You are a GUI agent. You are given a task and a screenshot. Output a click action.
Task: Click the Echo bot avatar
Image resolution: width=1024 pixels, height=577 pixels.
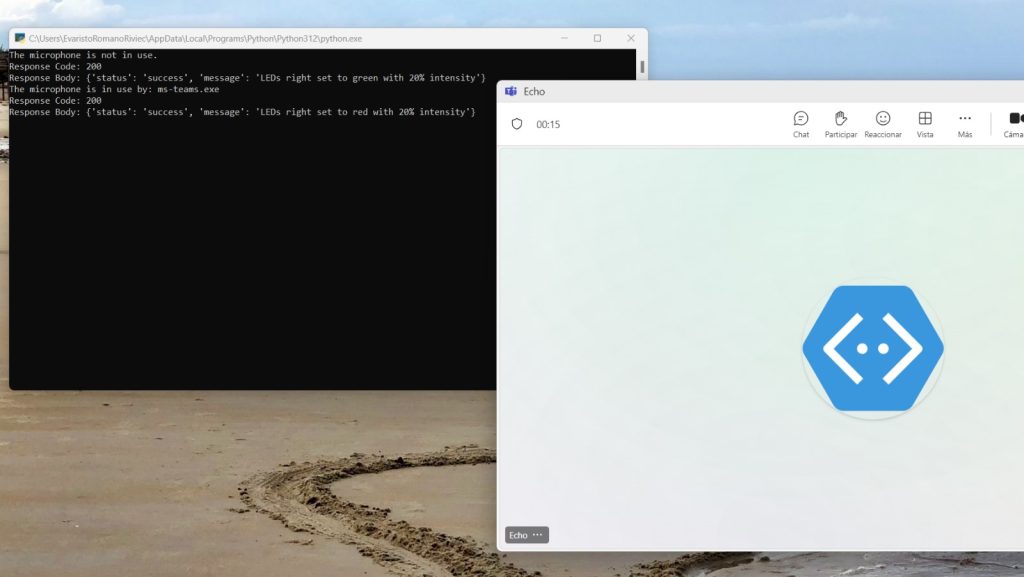(872, 349)
